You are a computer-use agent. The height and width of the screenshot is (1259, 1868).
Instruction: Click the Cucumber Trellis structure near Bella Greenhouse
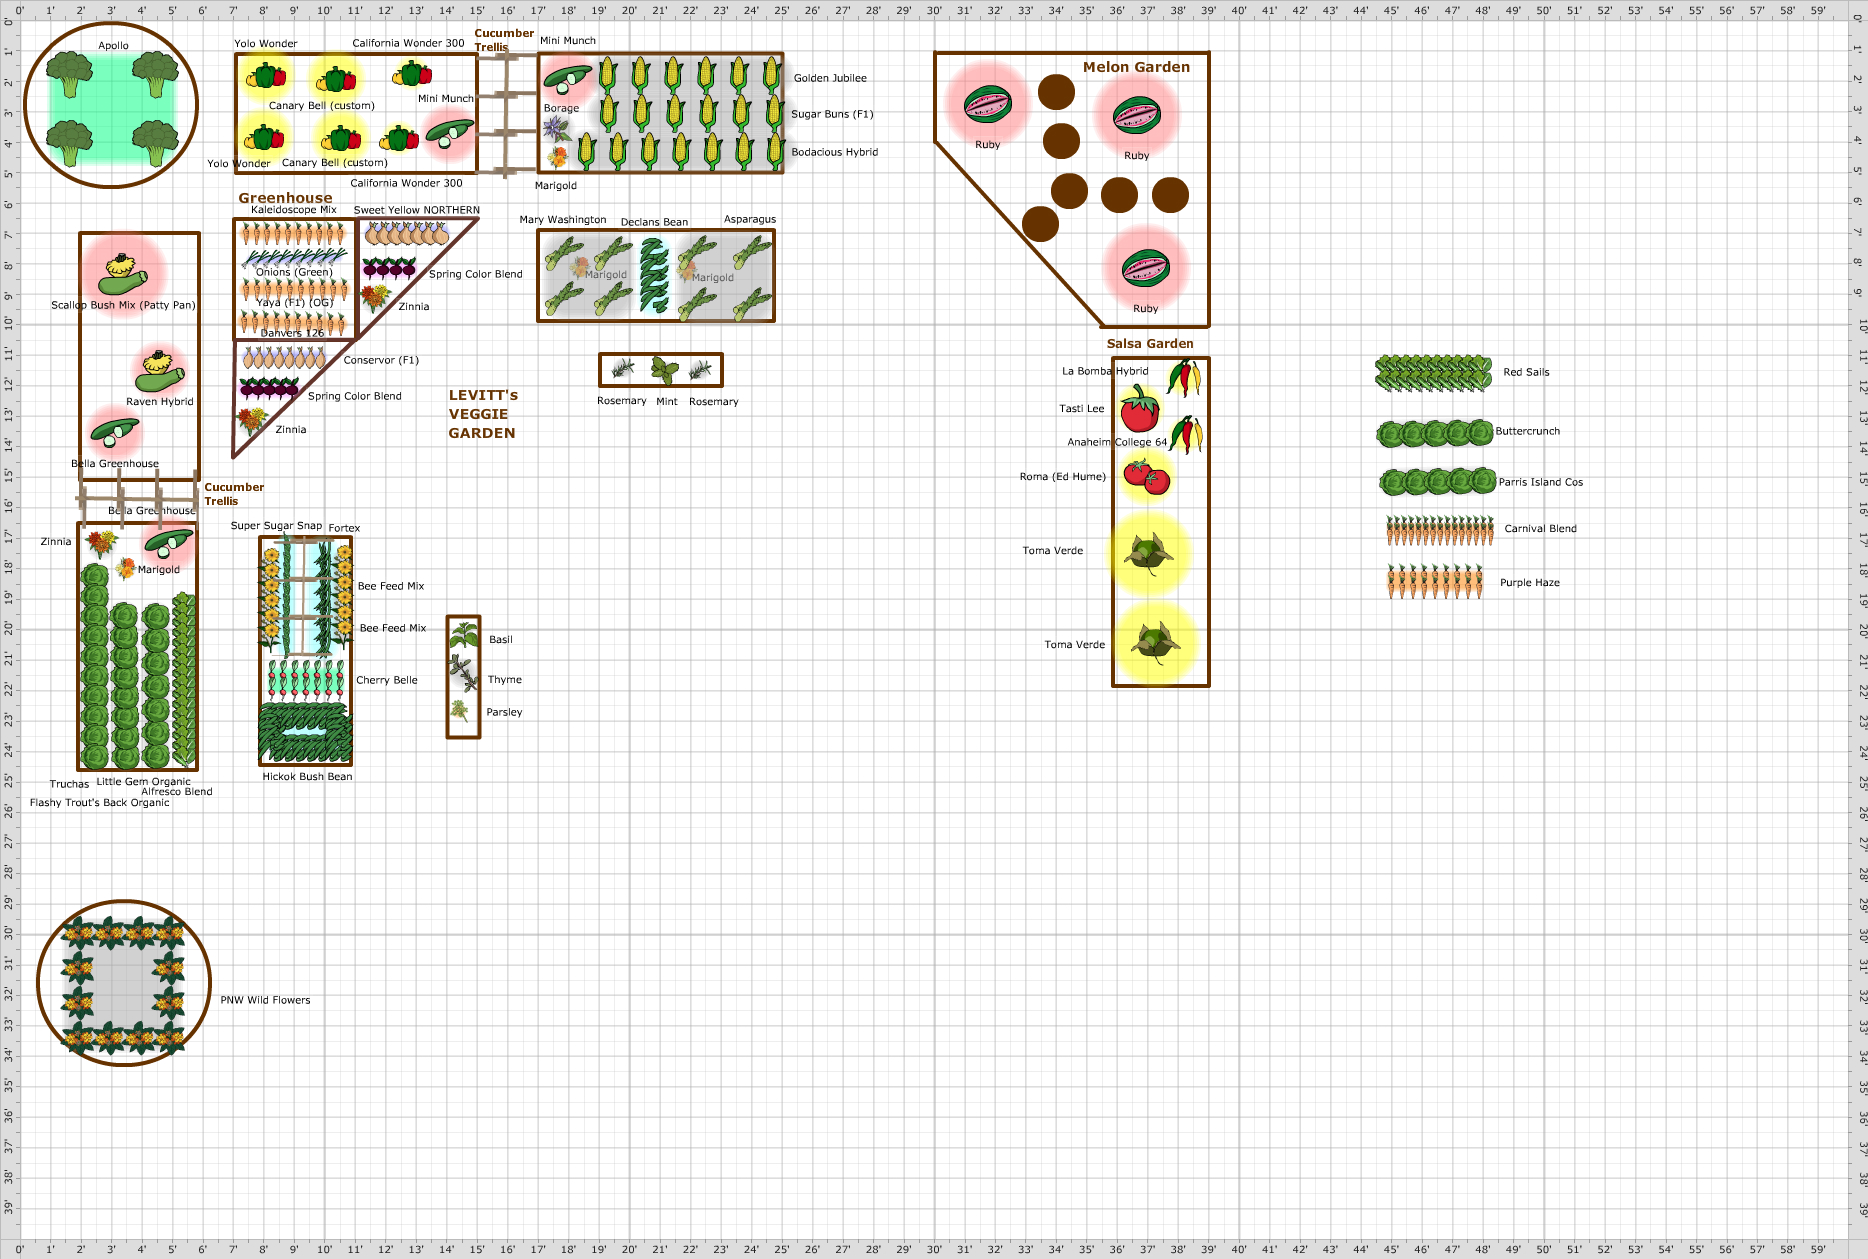coord(137,498)
